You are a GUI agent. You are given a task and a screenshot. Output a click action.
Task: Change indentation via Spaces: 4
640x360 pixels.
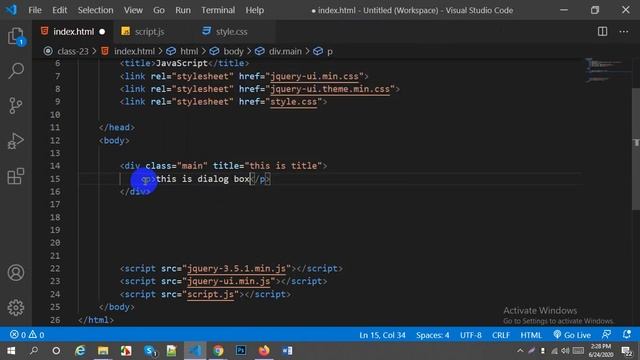coord(433,335)
